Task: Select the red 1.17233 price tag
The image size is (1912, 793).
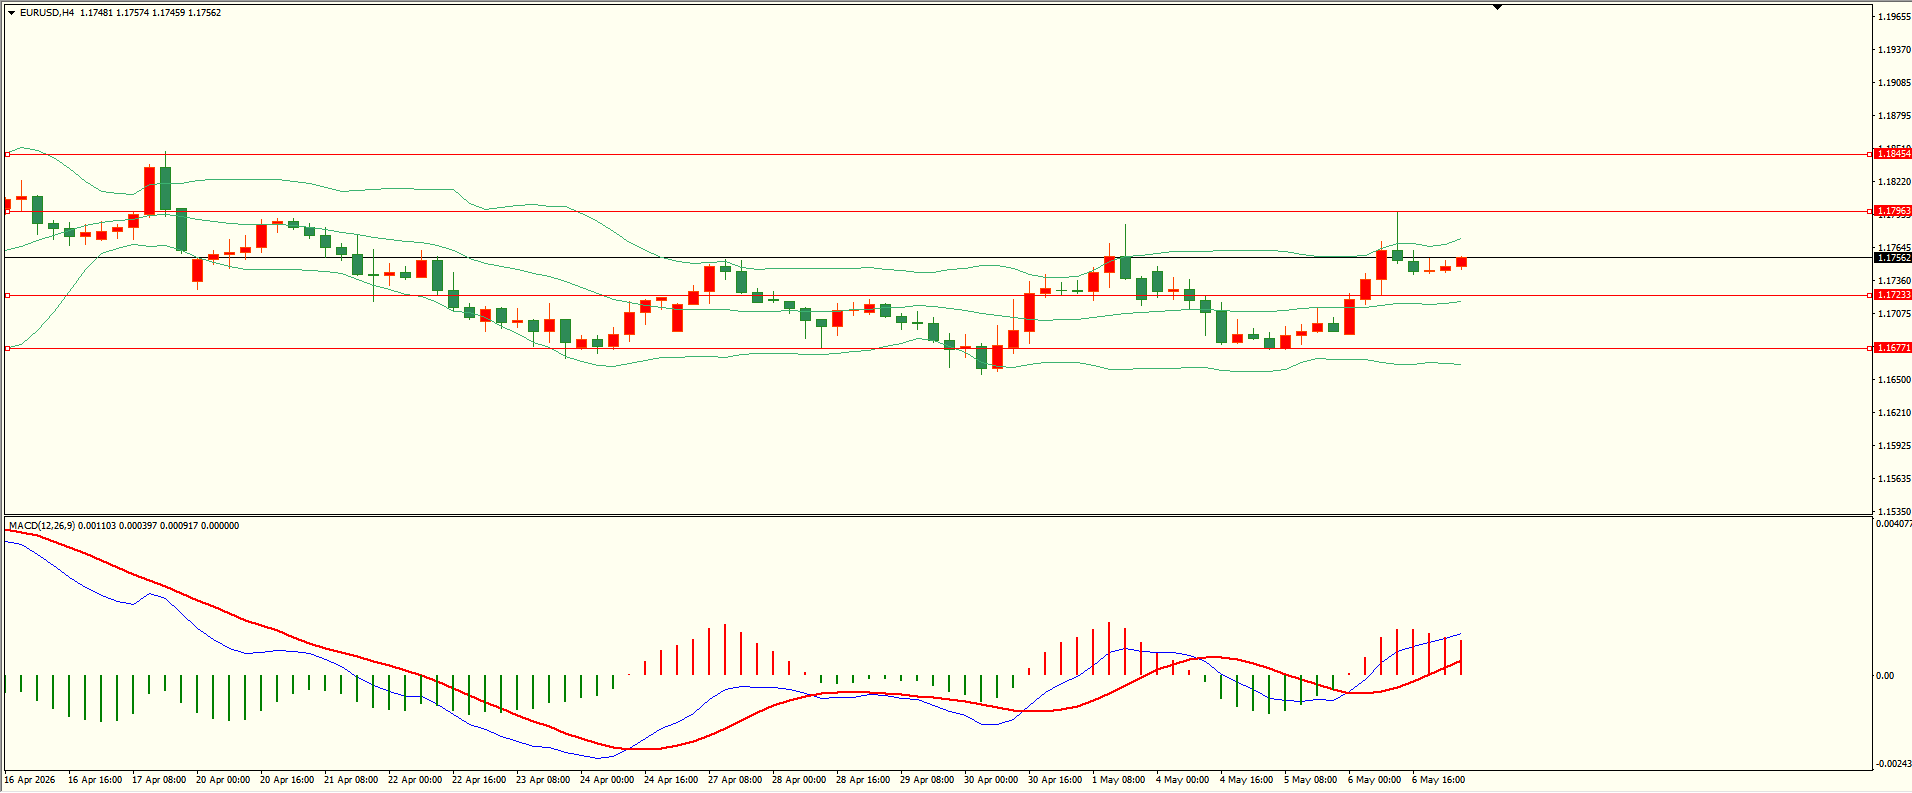Action: coord(1893,295)
